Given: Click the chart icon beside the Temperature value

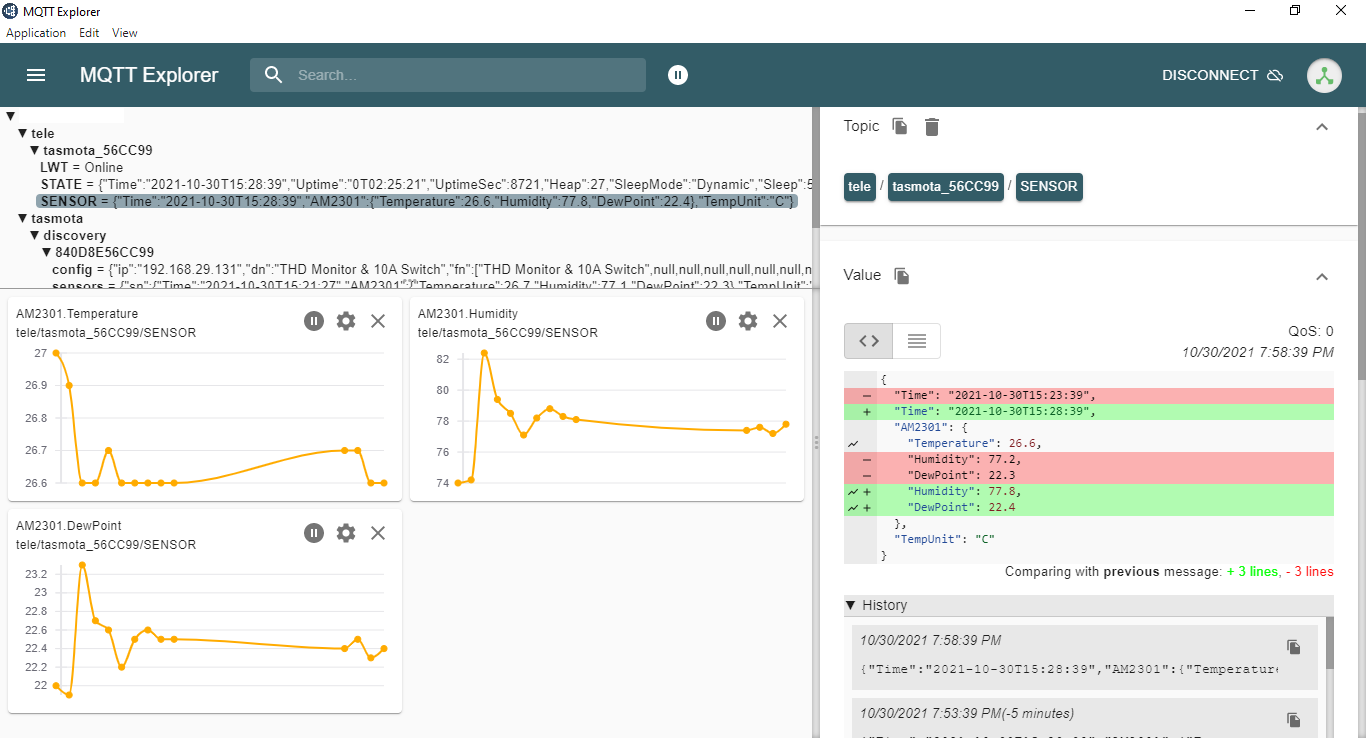Looking at the screenshot, I should tap(853, 443).
